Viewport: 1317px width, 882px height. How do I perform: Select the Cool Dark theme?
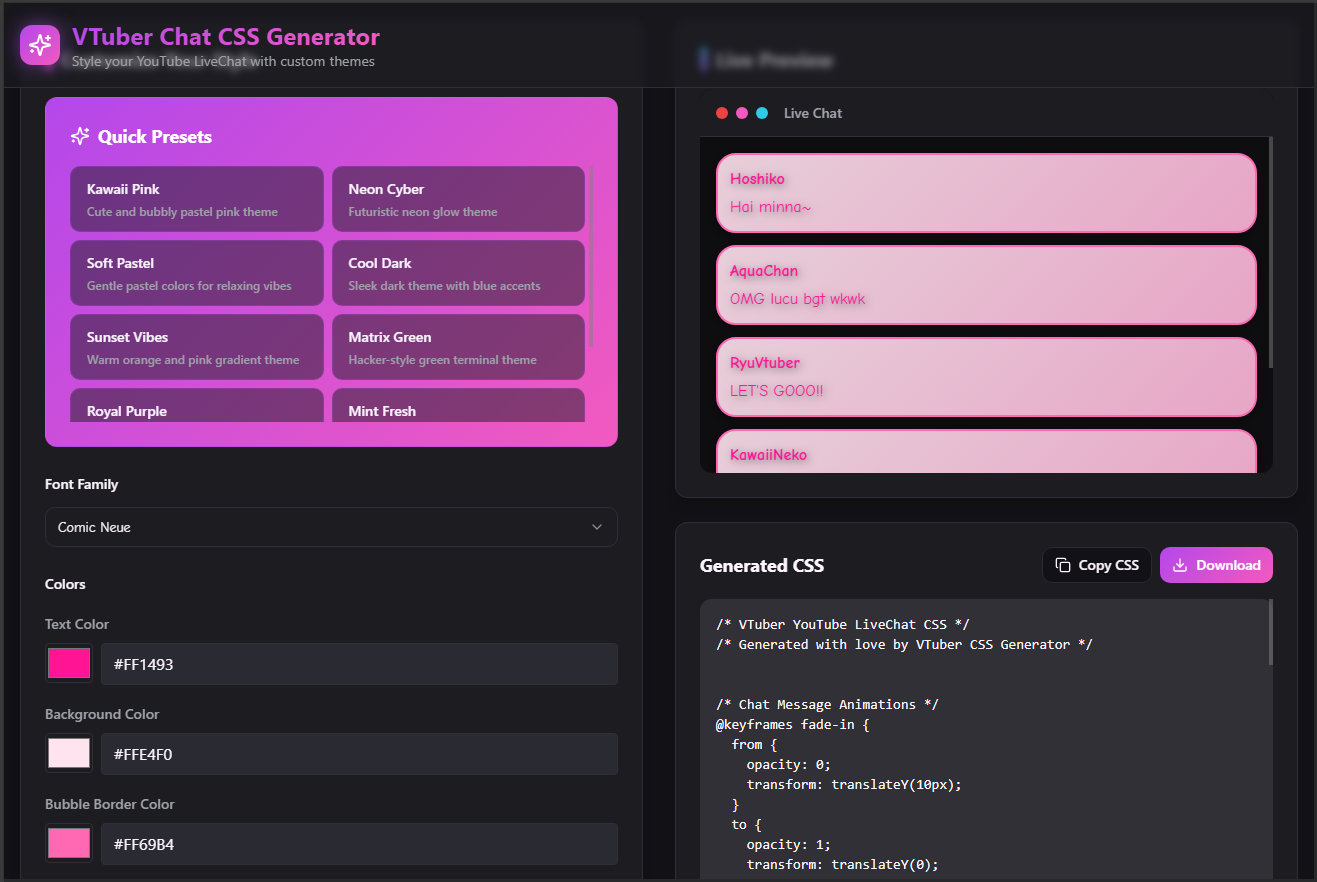(458, 272)
